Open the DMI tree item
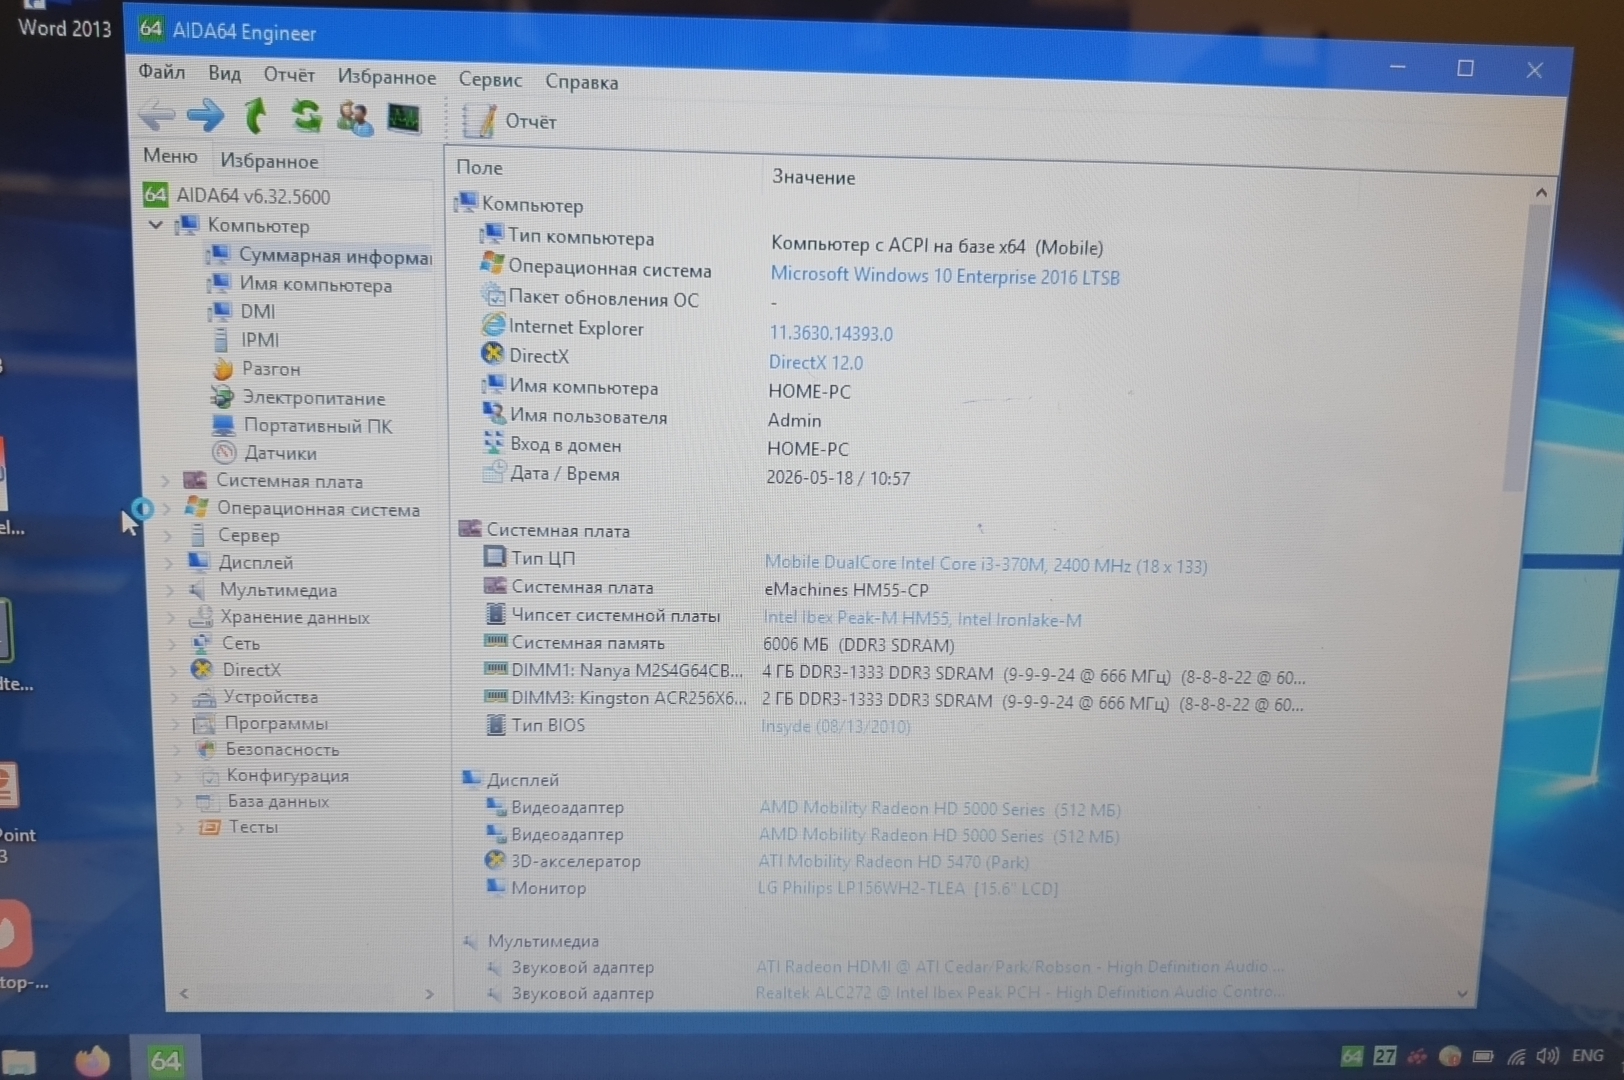Image resolution: width=1624 pixels, height=1080 pixels. tap(243, 312)
